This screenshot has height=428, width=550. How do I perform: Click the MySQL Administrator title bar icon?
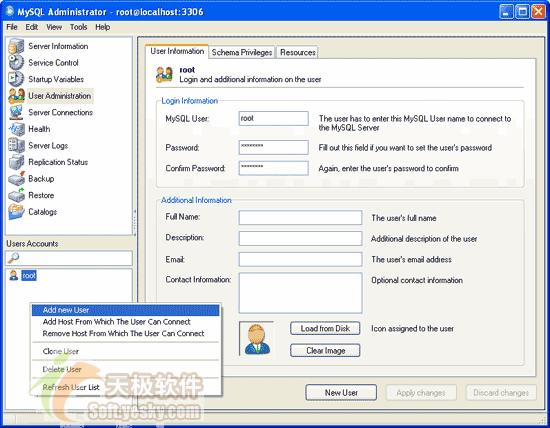[x=9, y=11]
